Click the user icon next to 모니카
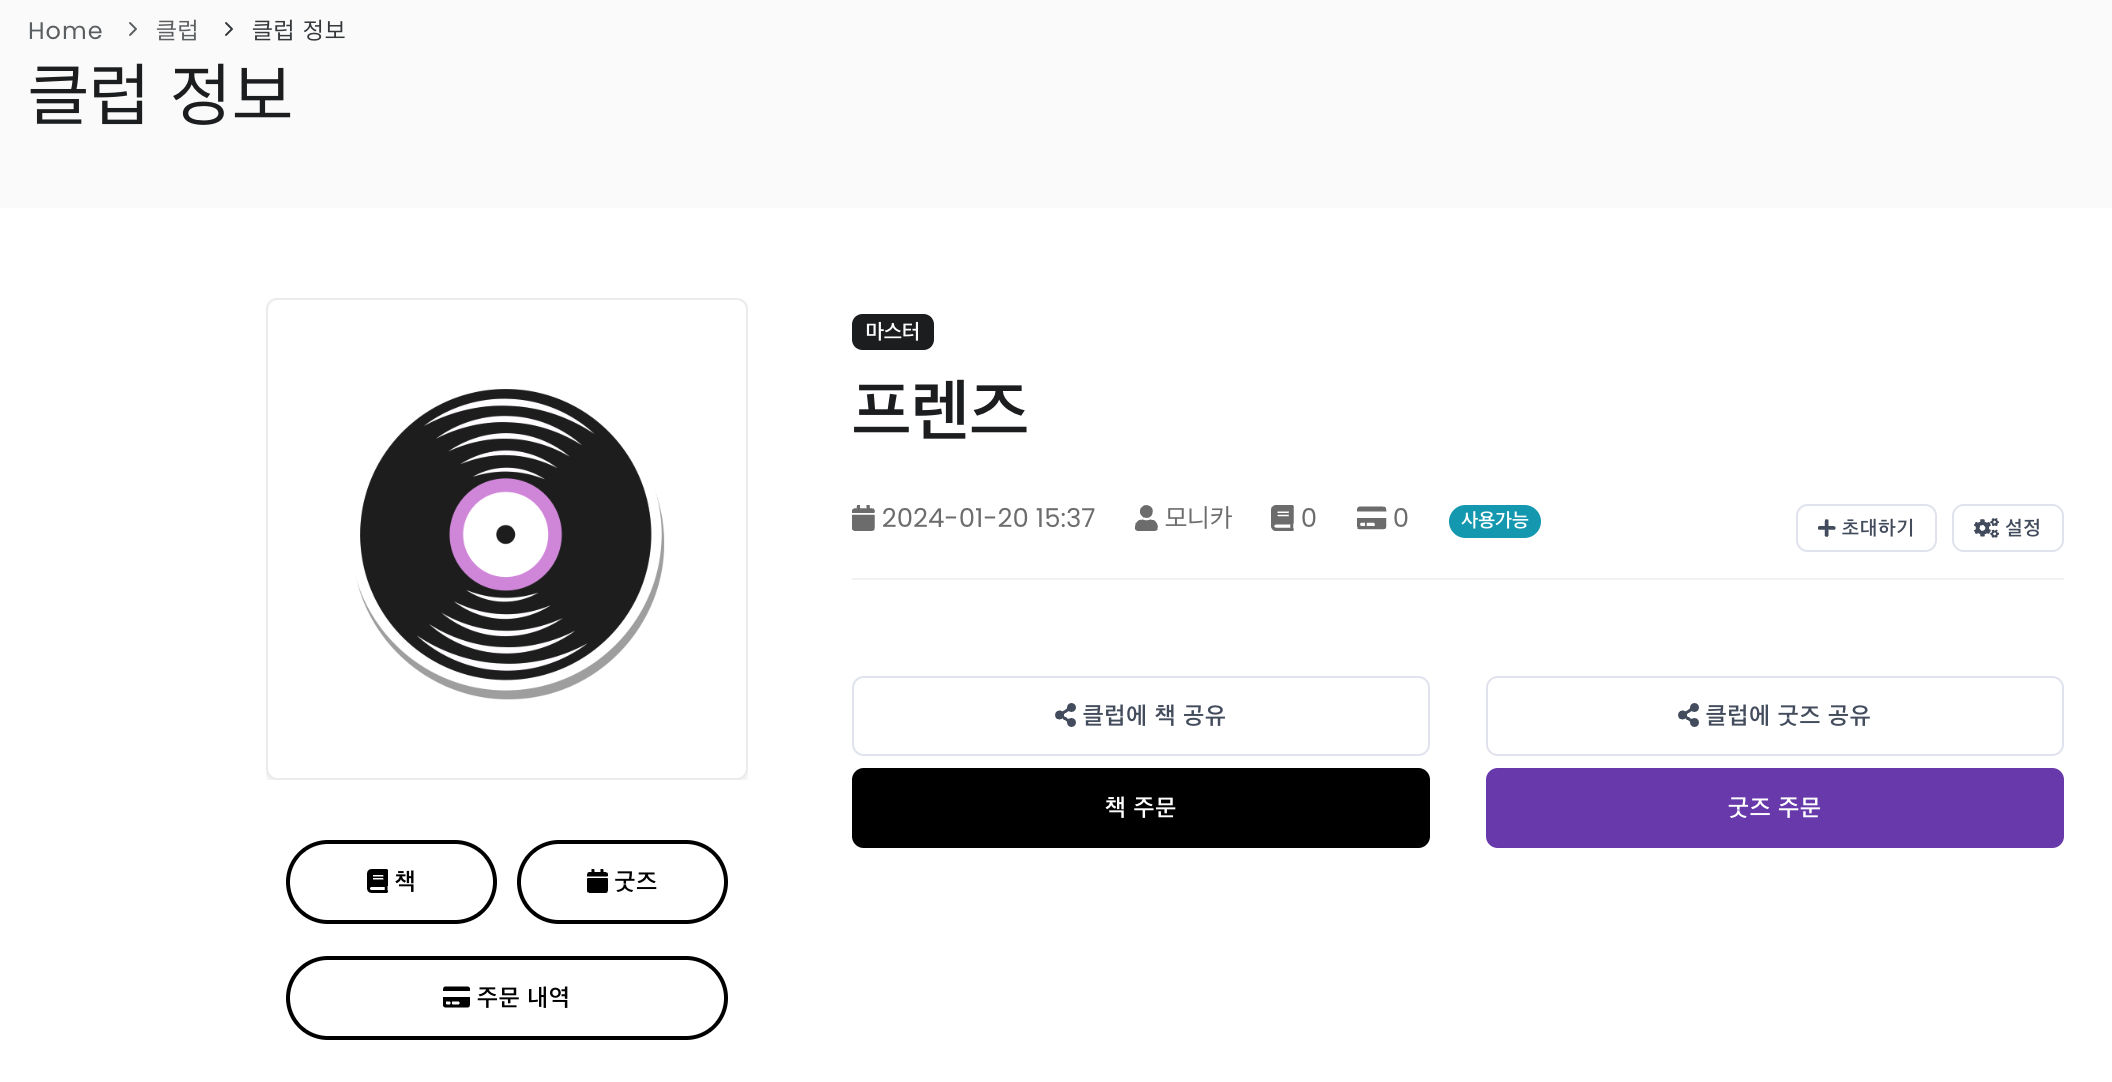The width and height of the screenshot is (2112, 1082). [x=1146, y=518]
